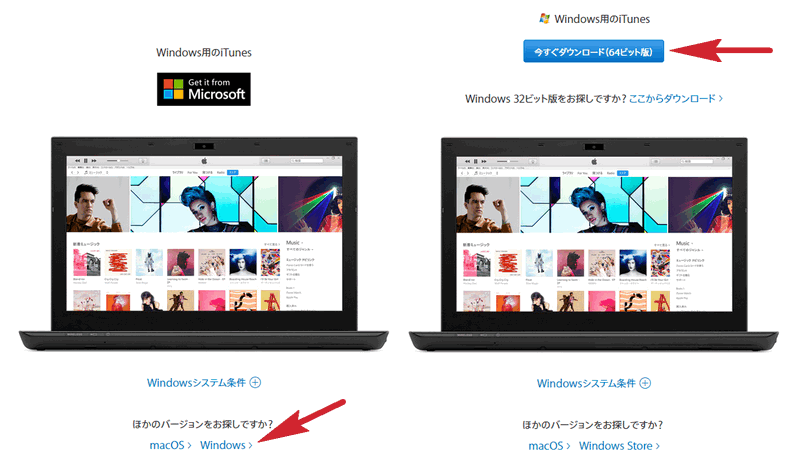
Task: Expand left Windowsシステム条件 section
Action: (204, 383)
